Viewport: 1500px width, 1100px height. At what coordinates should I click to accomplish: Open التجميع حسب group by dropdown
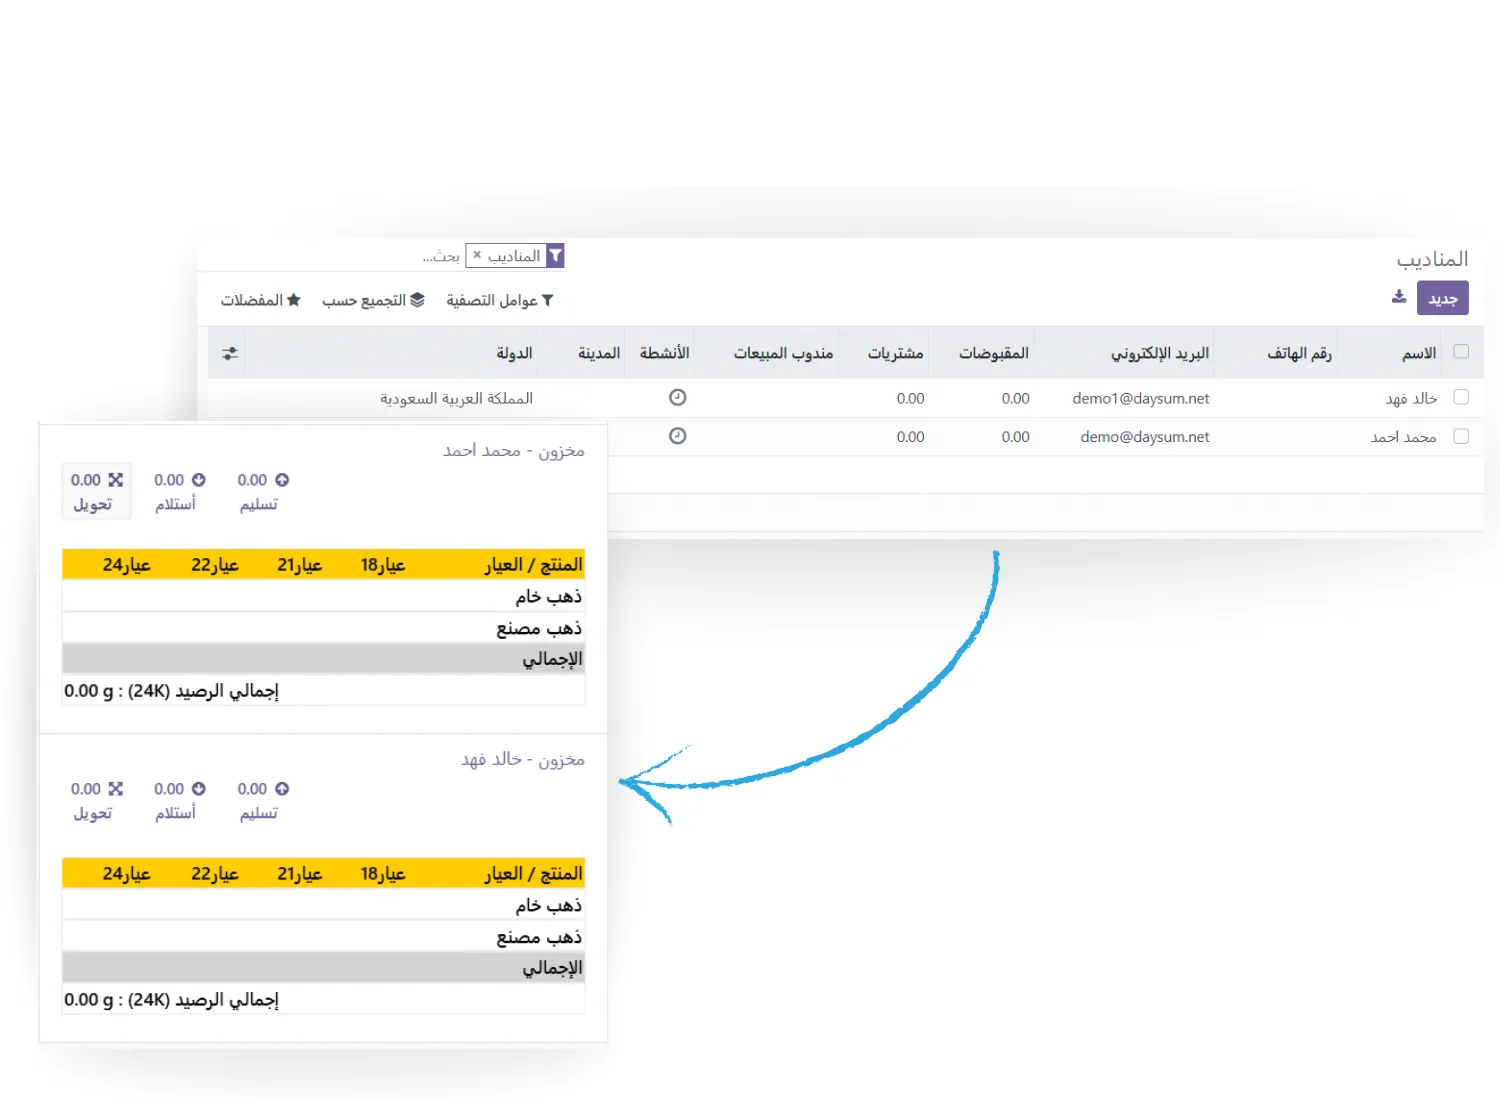(373, 300)
